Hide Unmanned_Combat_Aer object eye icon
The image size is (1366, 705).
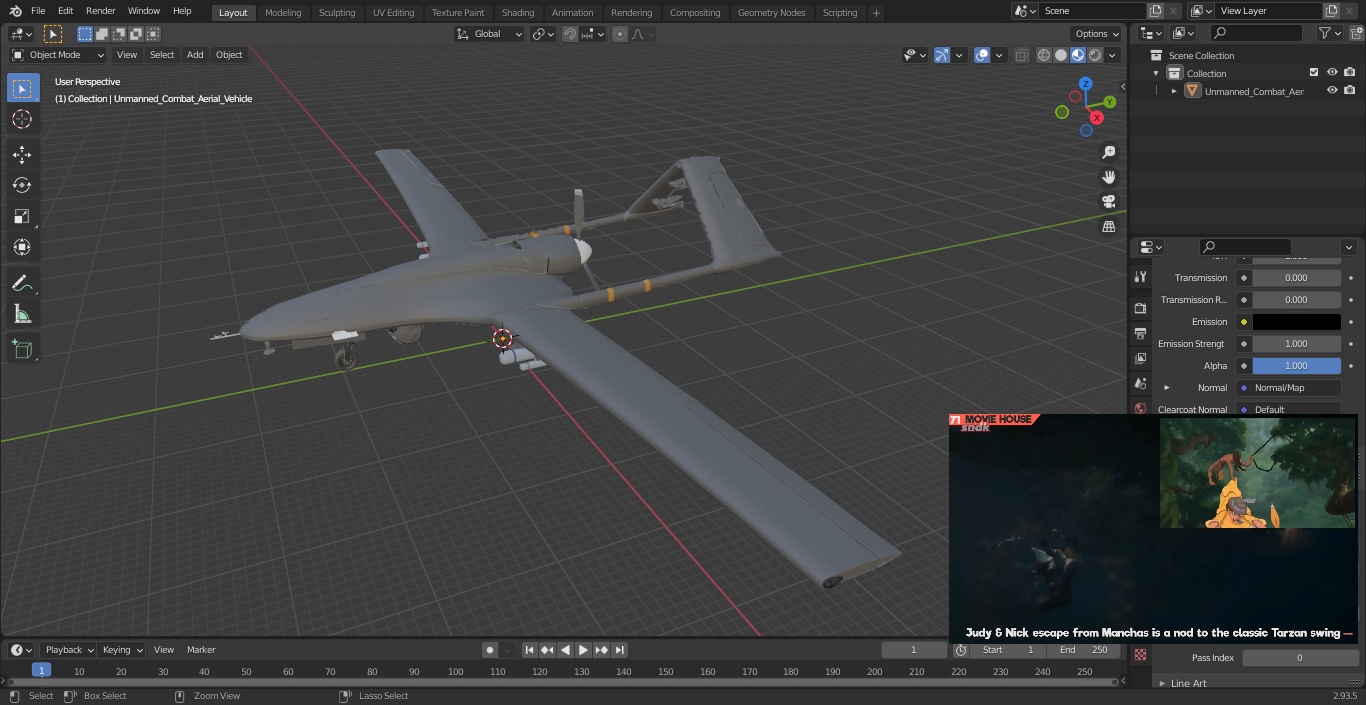click(x=1332, y=91)
